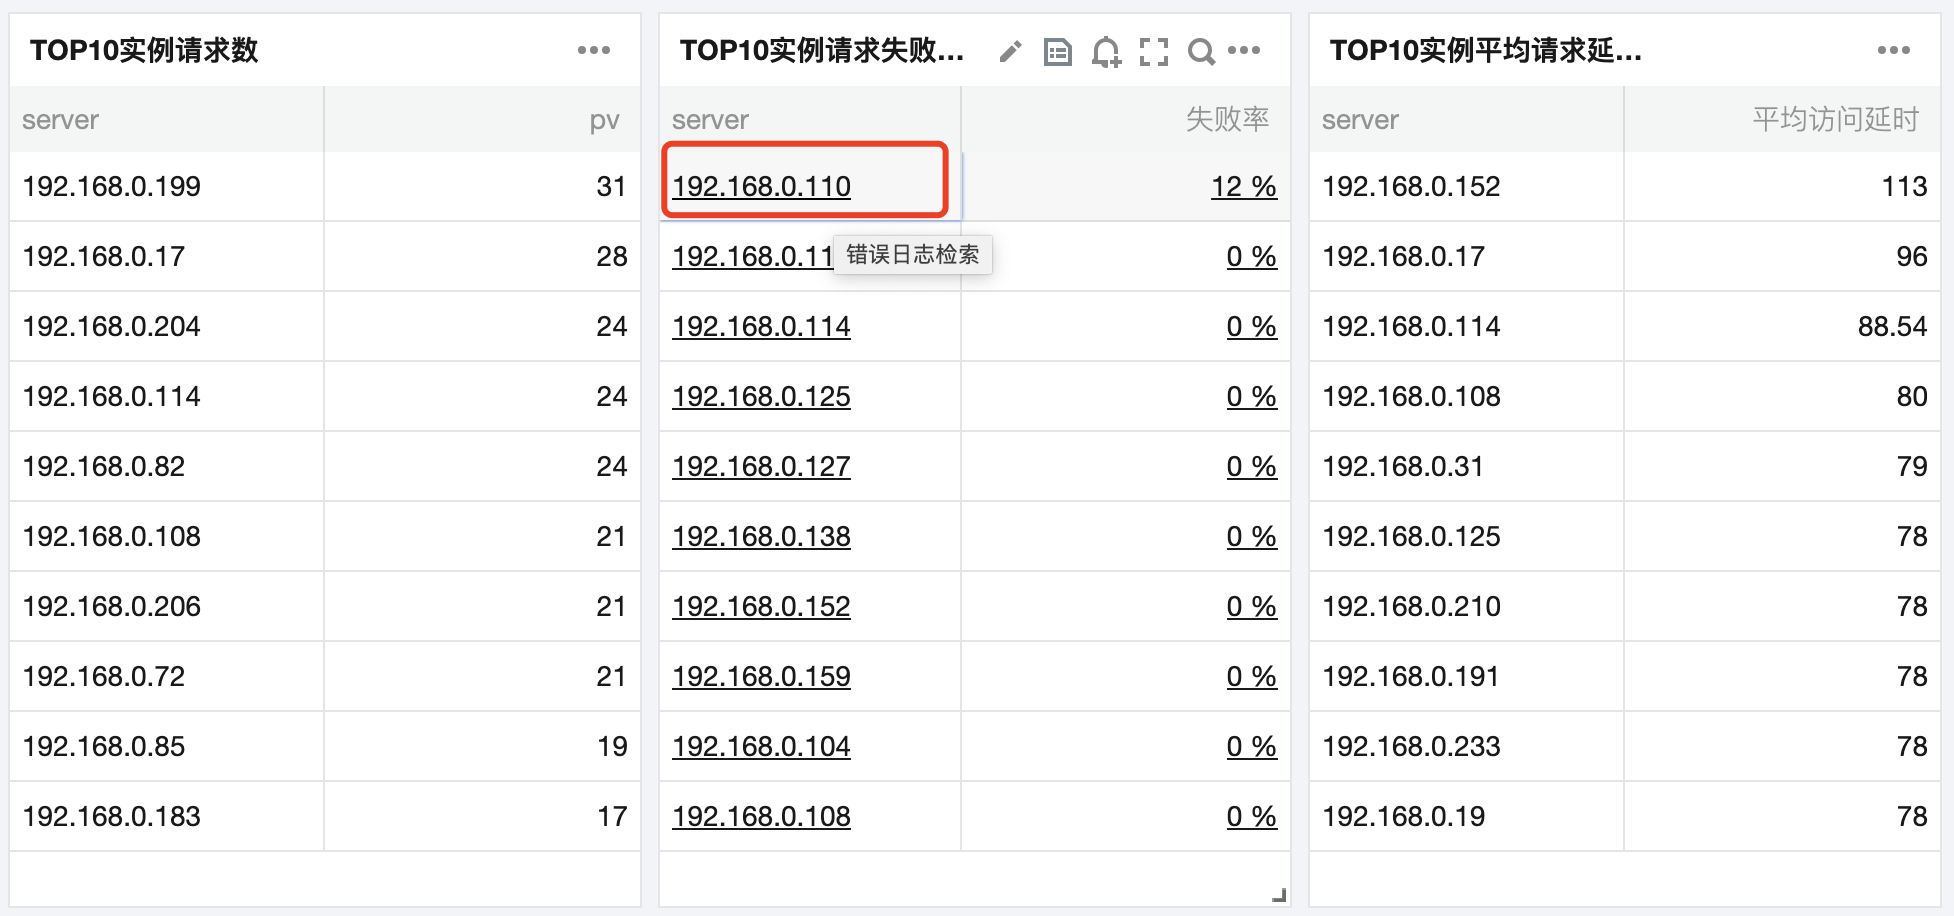Image resolution: width=1954 pixels, height=916 pixels.
Task: Open the 192.168.0.159 server link
Action: (761, 677)
